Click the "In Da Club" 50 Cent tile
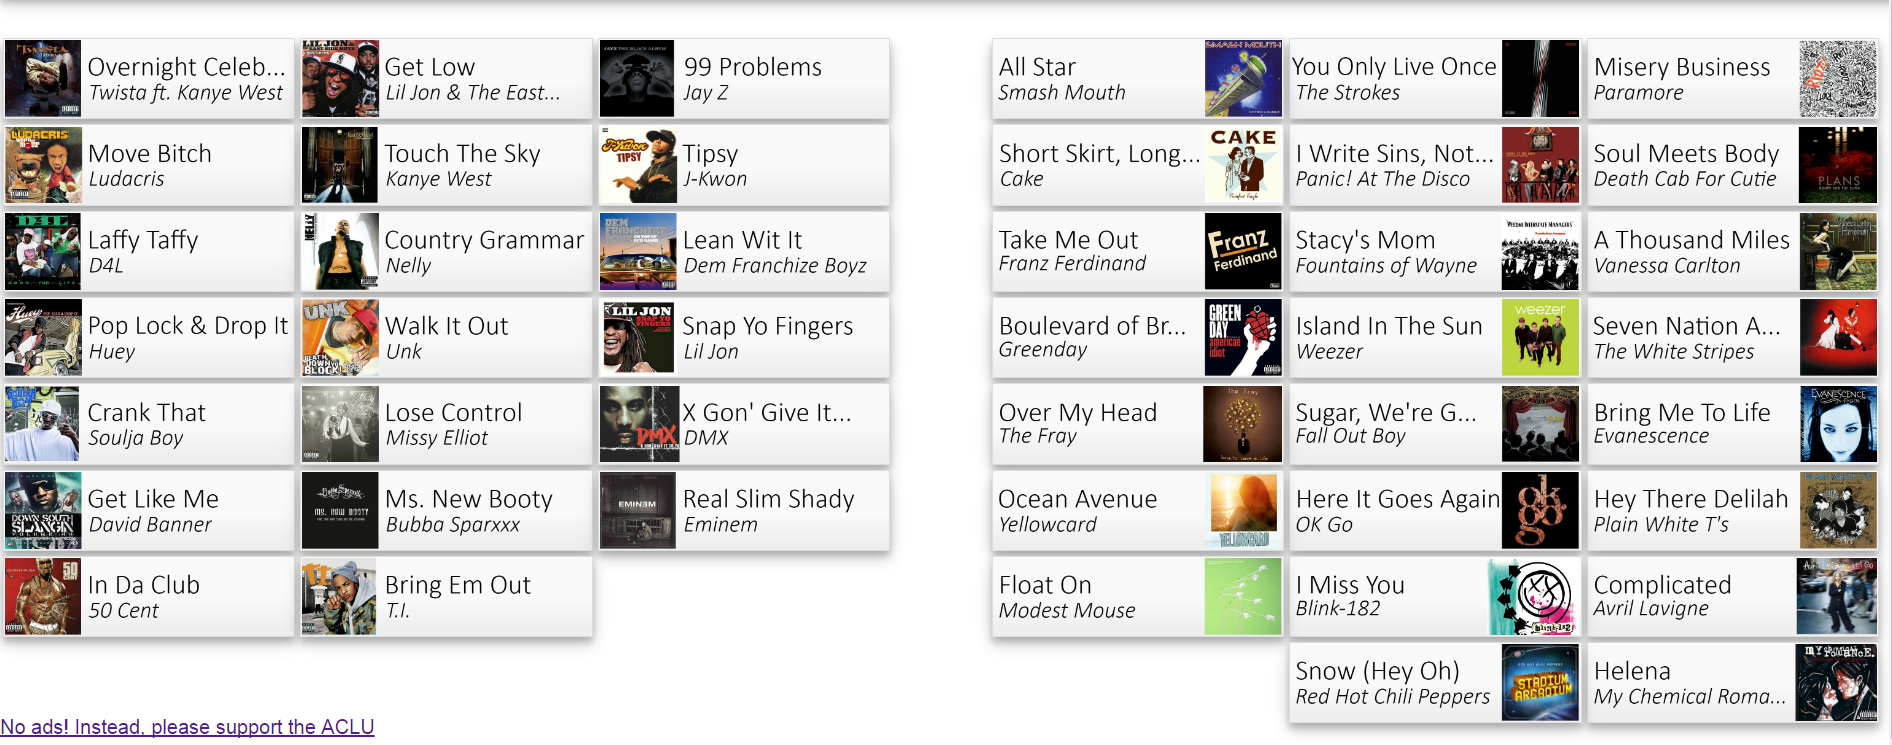The width and height of the screenshot is (1892, 745). pyautogui.click(x=148, y=596)
